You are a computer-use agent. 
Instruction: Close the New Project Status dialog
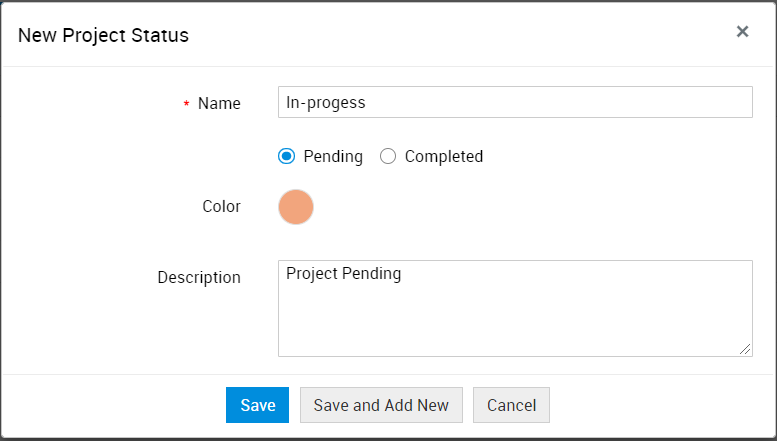coord(742,32)
